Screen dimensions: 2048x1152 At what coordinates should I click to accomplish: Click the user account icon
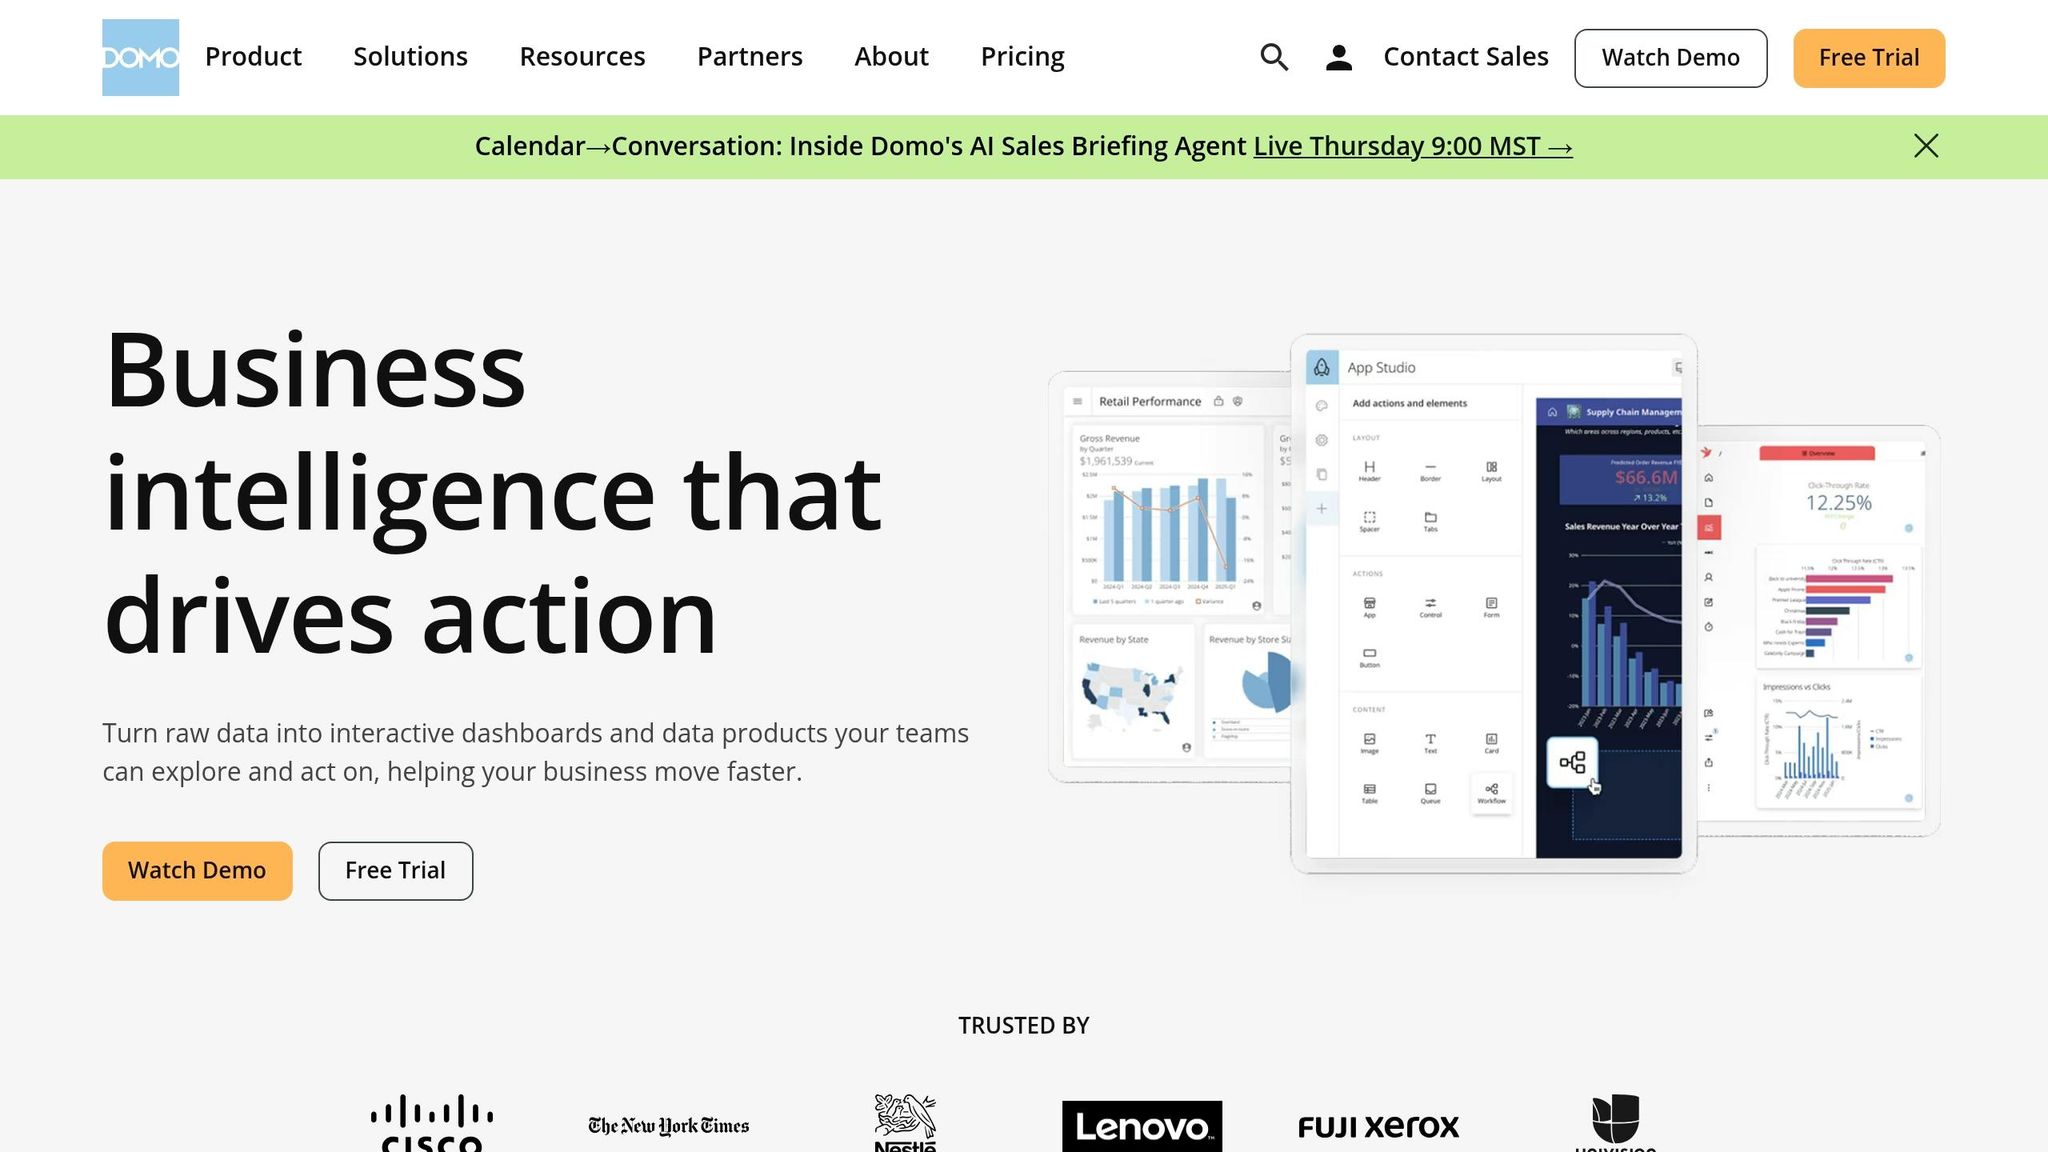pos(1339,57)
